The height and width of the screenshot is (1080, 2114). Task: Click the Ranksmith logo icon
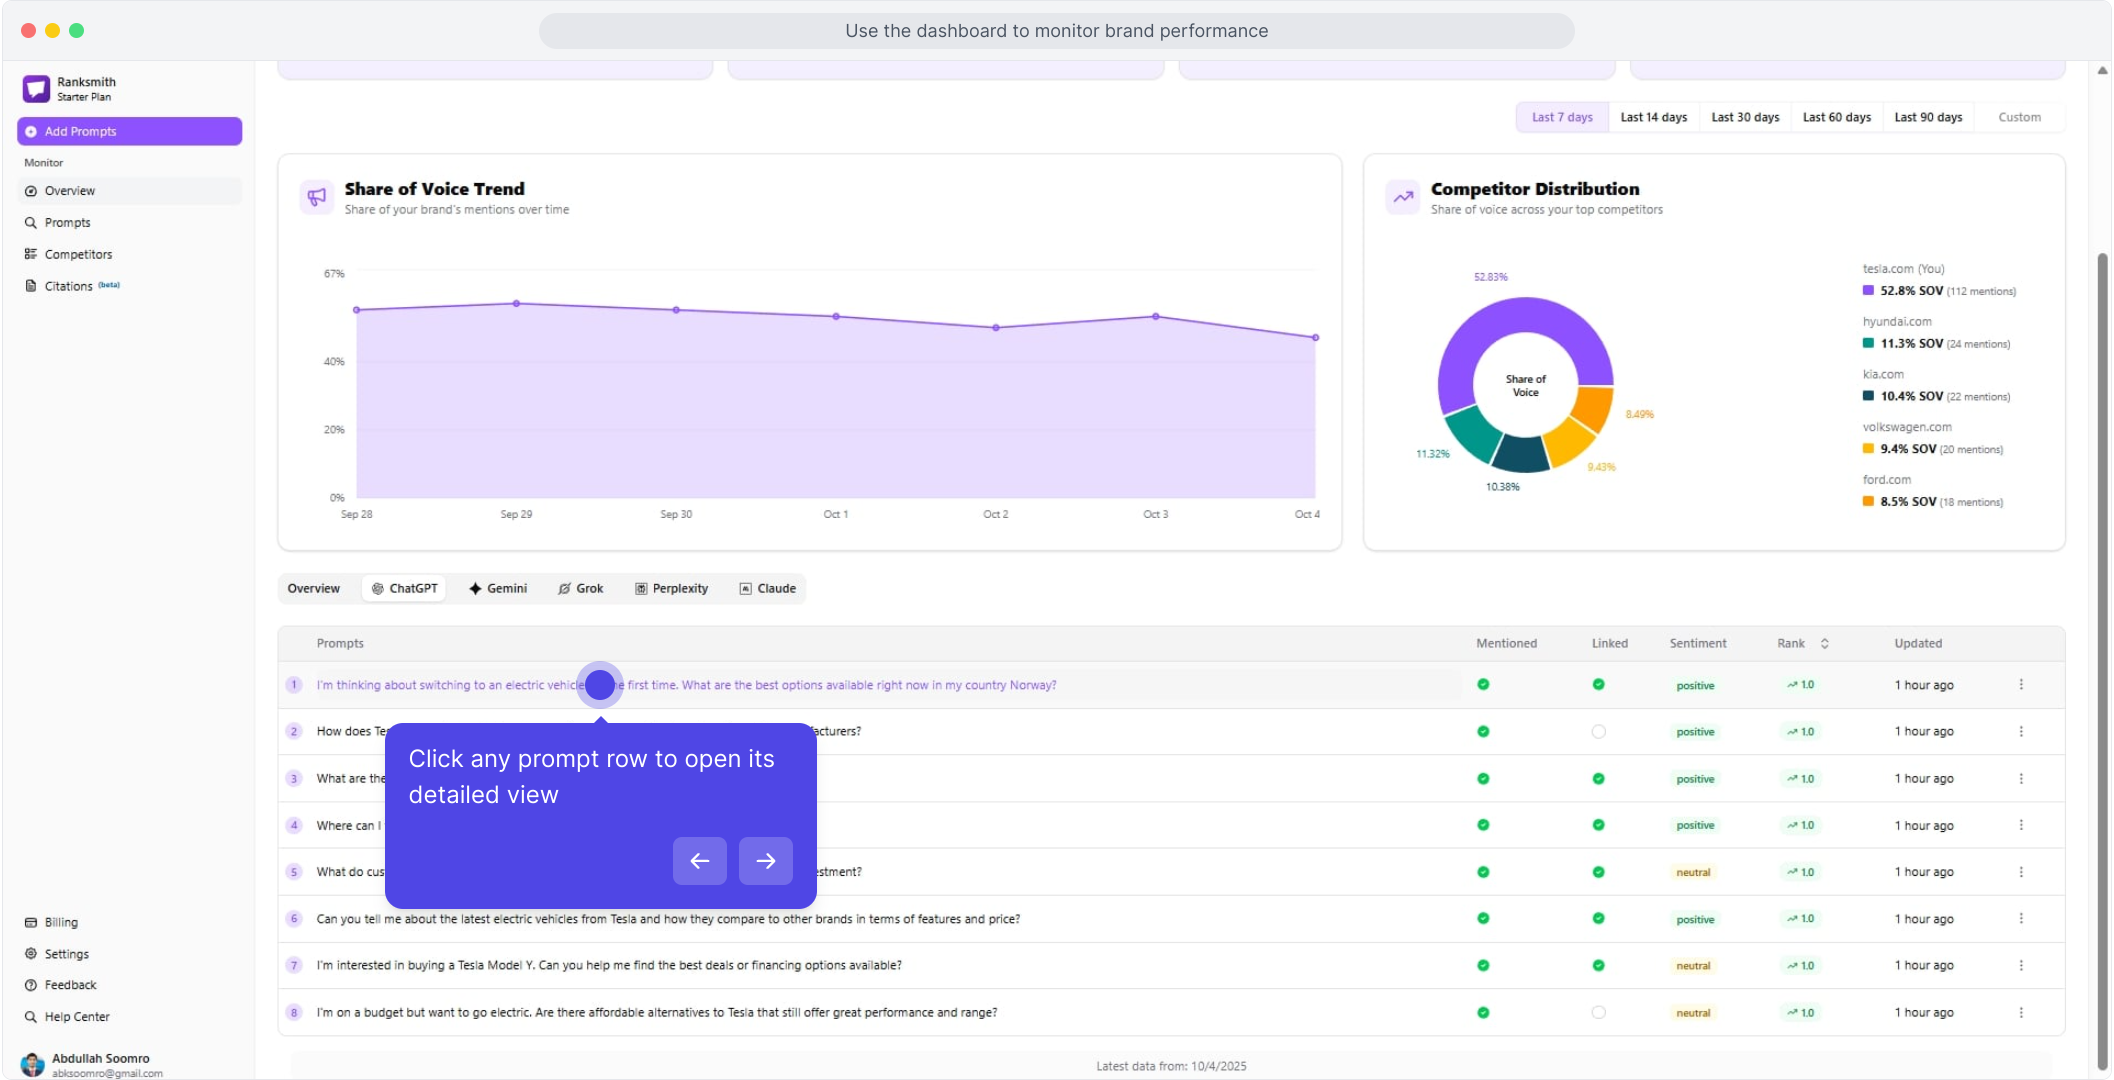[x=36, y=89]
